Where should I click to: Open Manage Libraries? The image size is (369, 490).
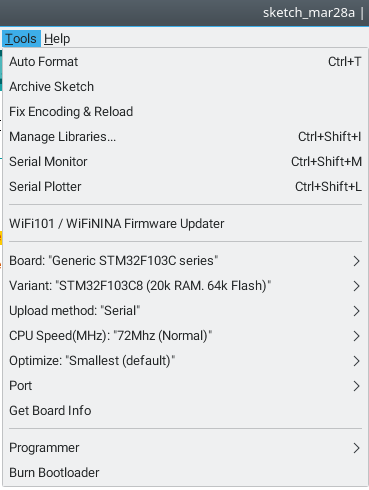point(185,137)
